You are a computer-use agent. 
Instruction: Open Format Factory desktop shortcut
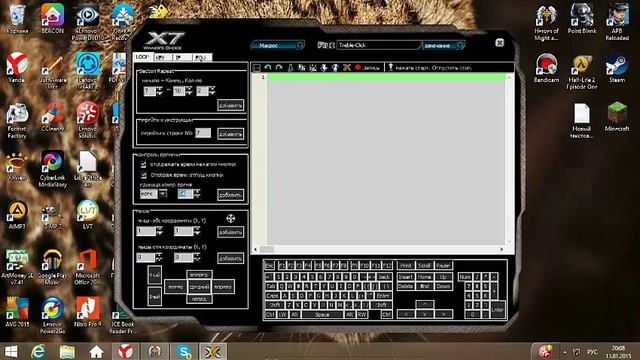coord(17,120)
